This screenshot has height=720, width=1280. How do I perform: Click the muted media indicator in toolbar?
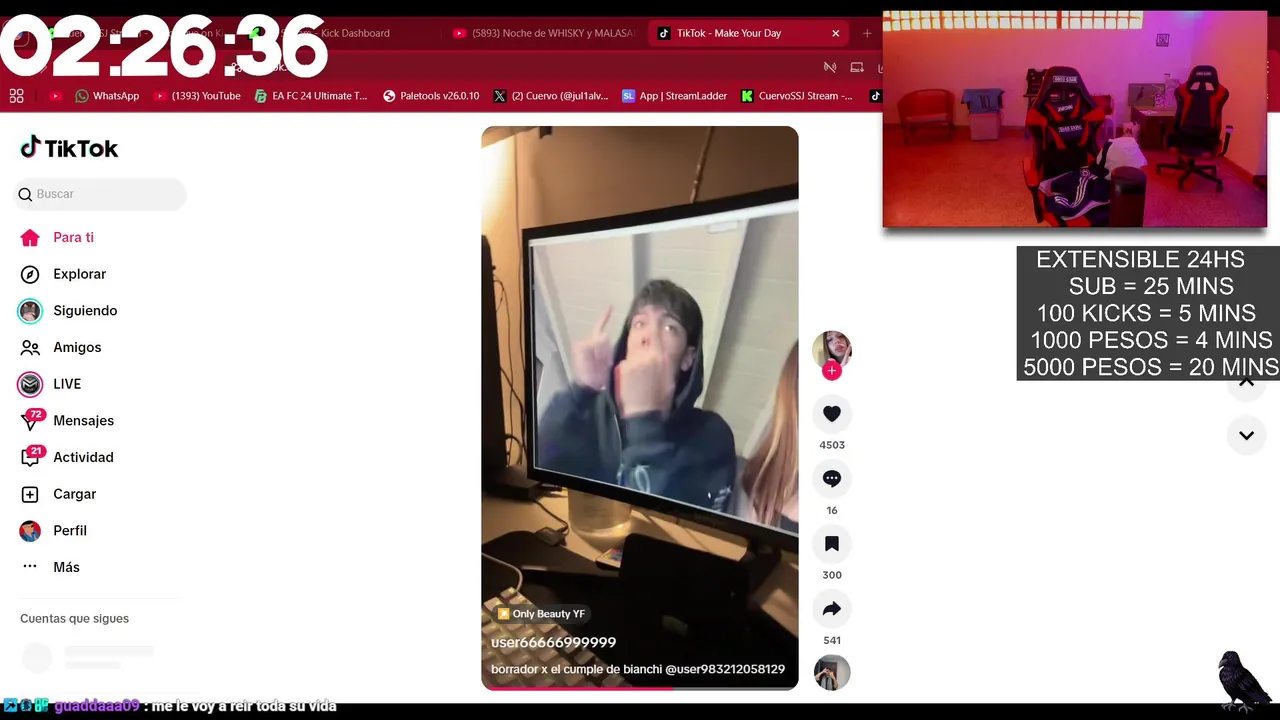tap(829, 68)
